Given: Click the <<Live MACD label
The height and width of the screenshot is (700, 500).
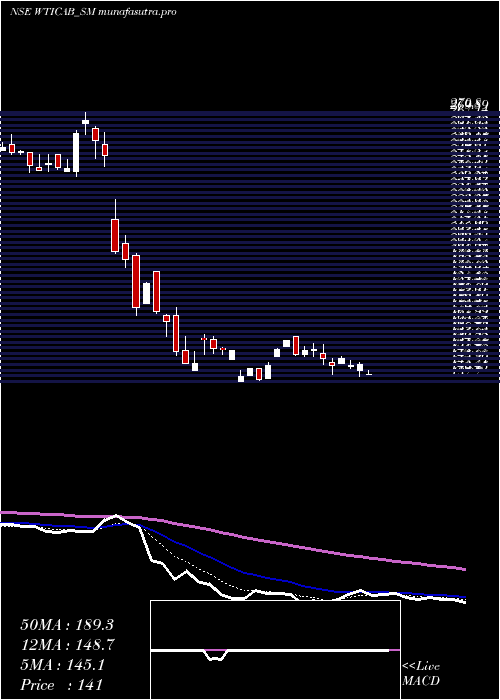Looking at the screenshot, I should pyautogui.click(x=421, y=673).
